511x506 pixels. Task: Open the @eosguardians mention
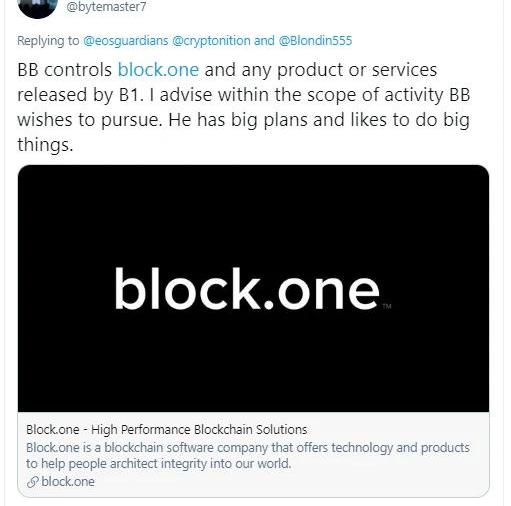pyautogui.click(x=126, y=41)
